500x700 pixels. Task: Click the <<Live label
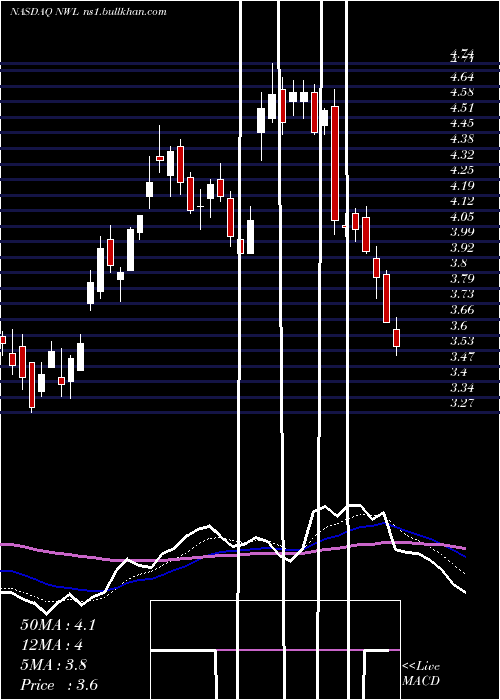pos(421,667)
